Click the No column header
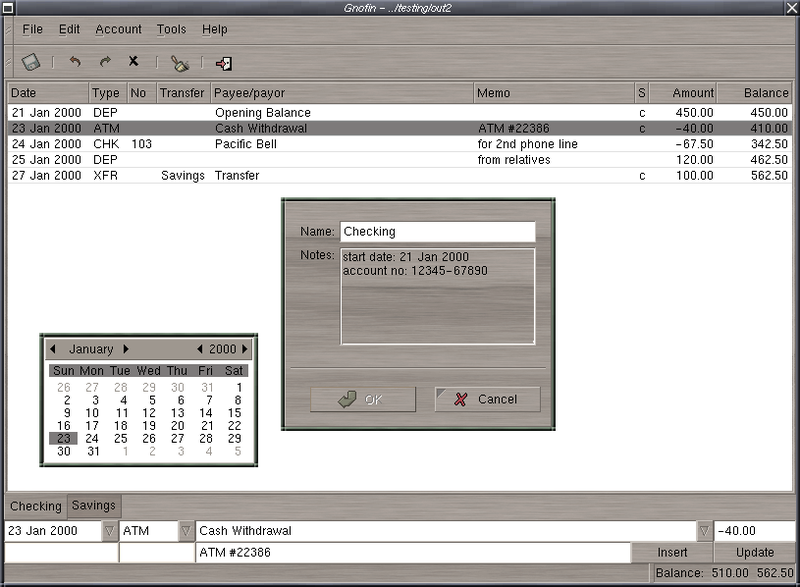 (142, 93)
